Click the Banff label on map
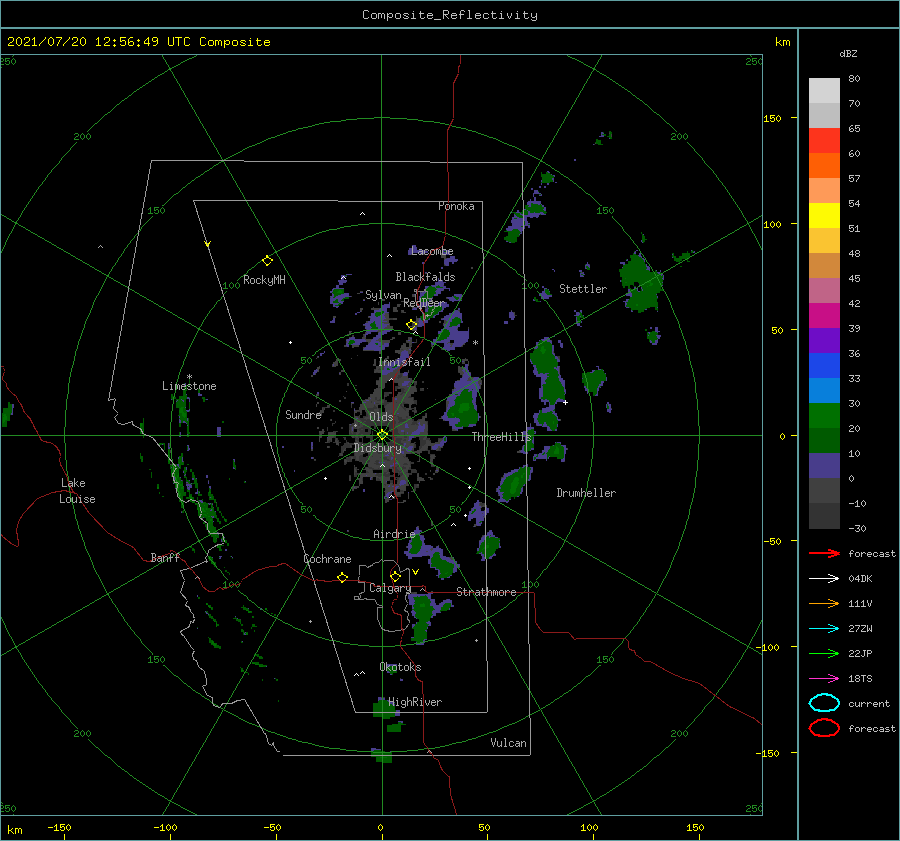Screen dimensions: 900x841 point(165,557)
